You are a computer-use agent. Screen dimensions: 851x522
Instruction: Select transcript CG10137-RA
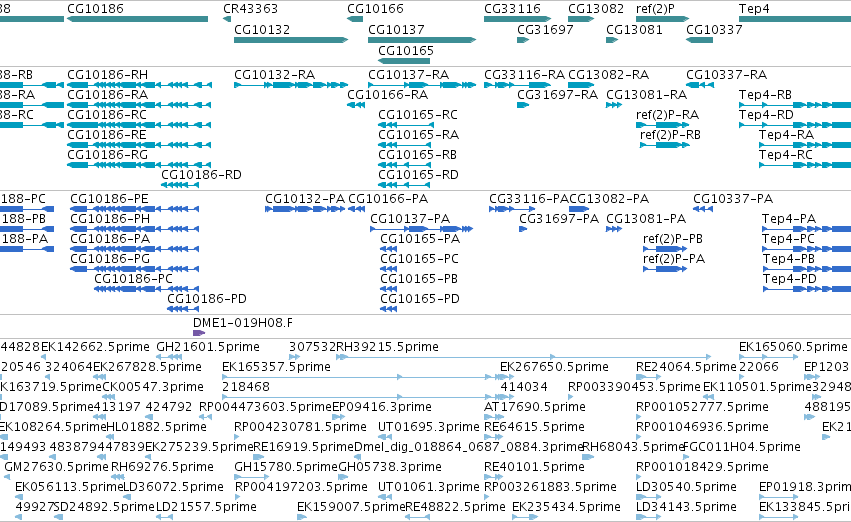(422, 85)
